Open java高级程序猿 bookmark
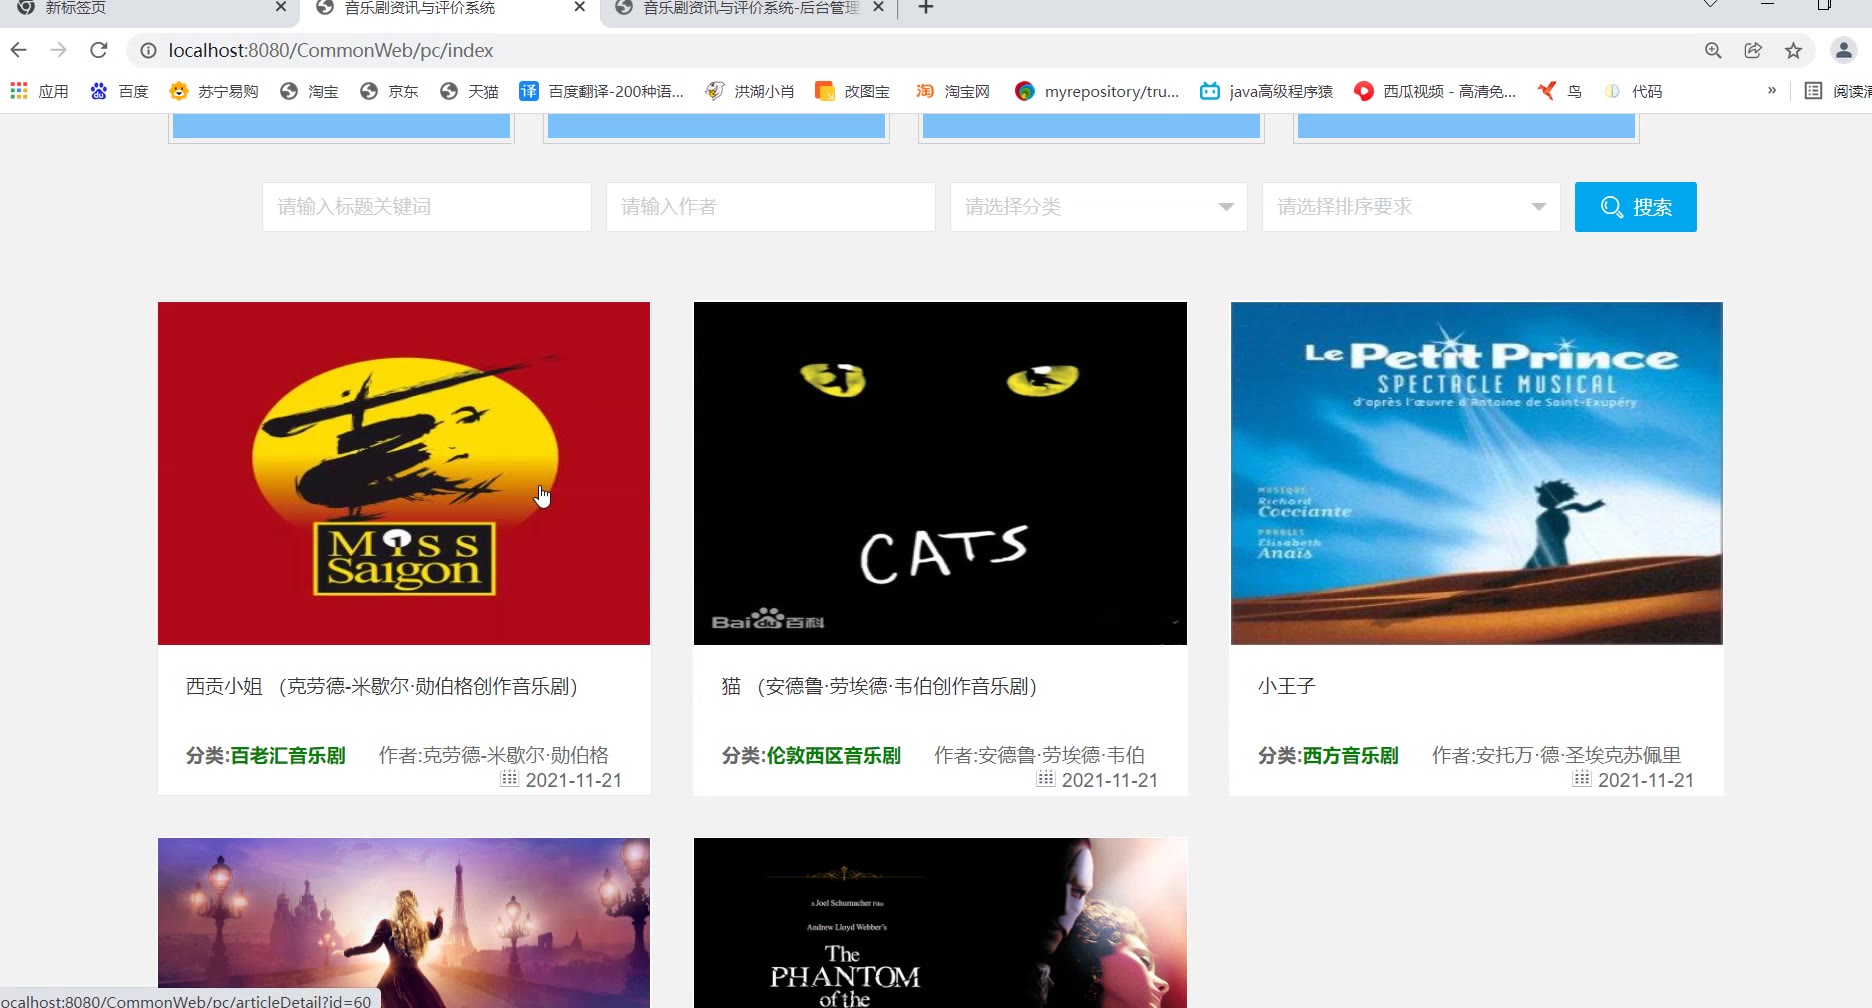The width and height of the screenshot is (1872, 1008). (x=1267, y=91)
